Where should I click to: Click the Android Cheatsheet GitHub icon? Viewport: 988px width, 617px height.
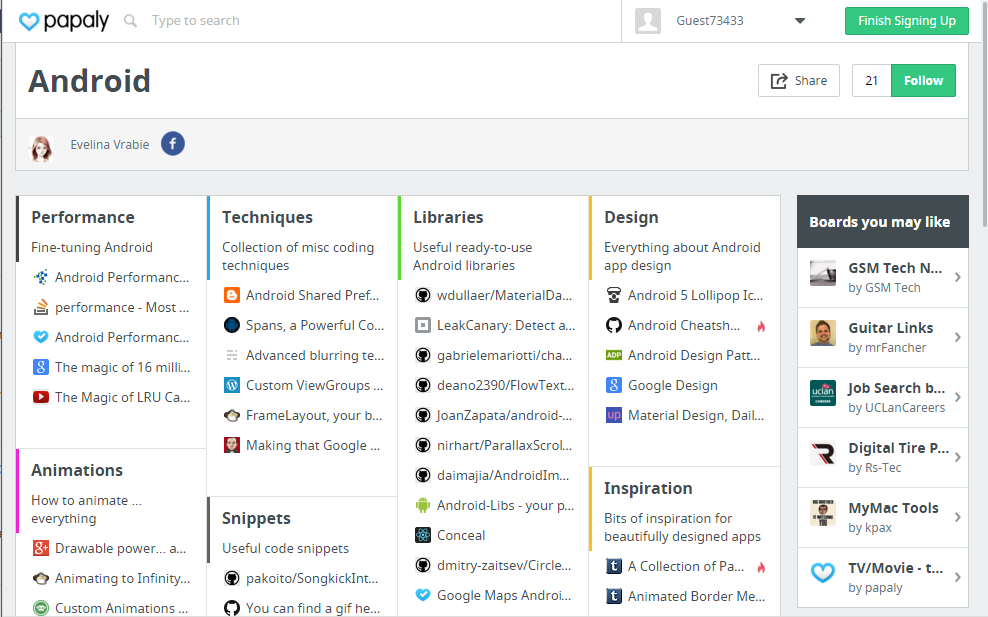click(x=614, y=325)
